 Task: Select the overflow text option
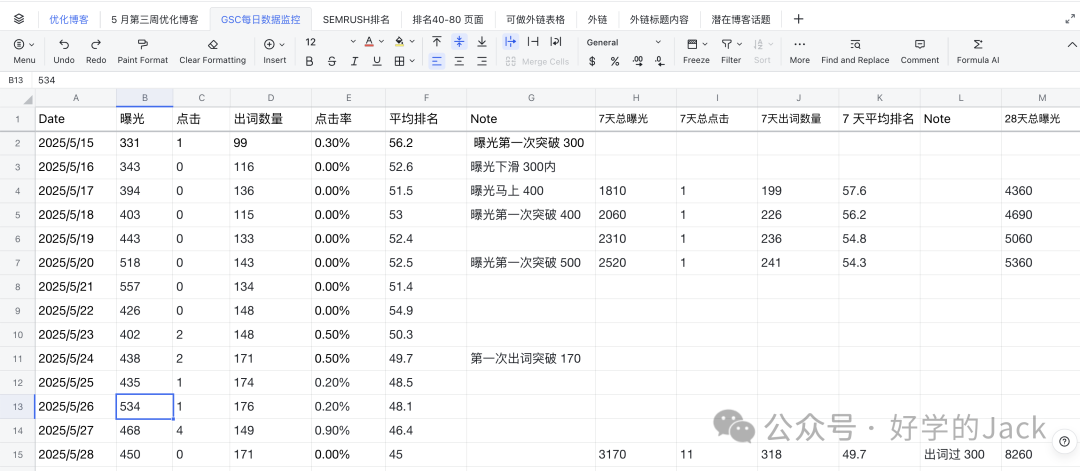click(510, 42)
